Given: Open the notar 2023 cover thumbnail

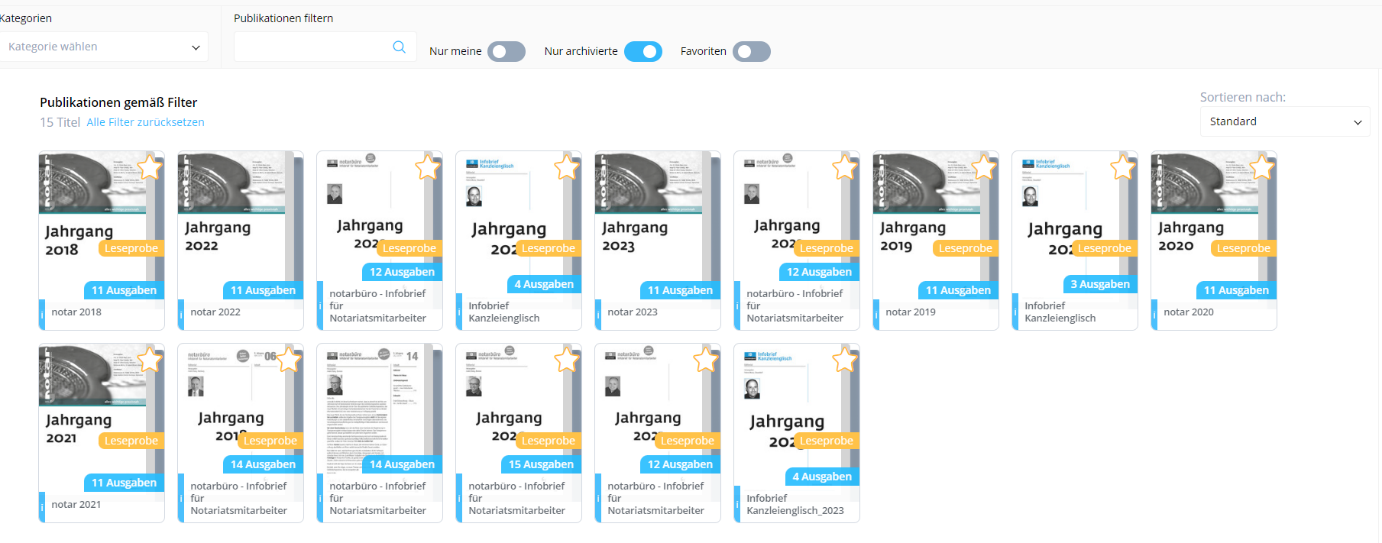Looking at the screenshot, I should [650, 215].
